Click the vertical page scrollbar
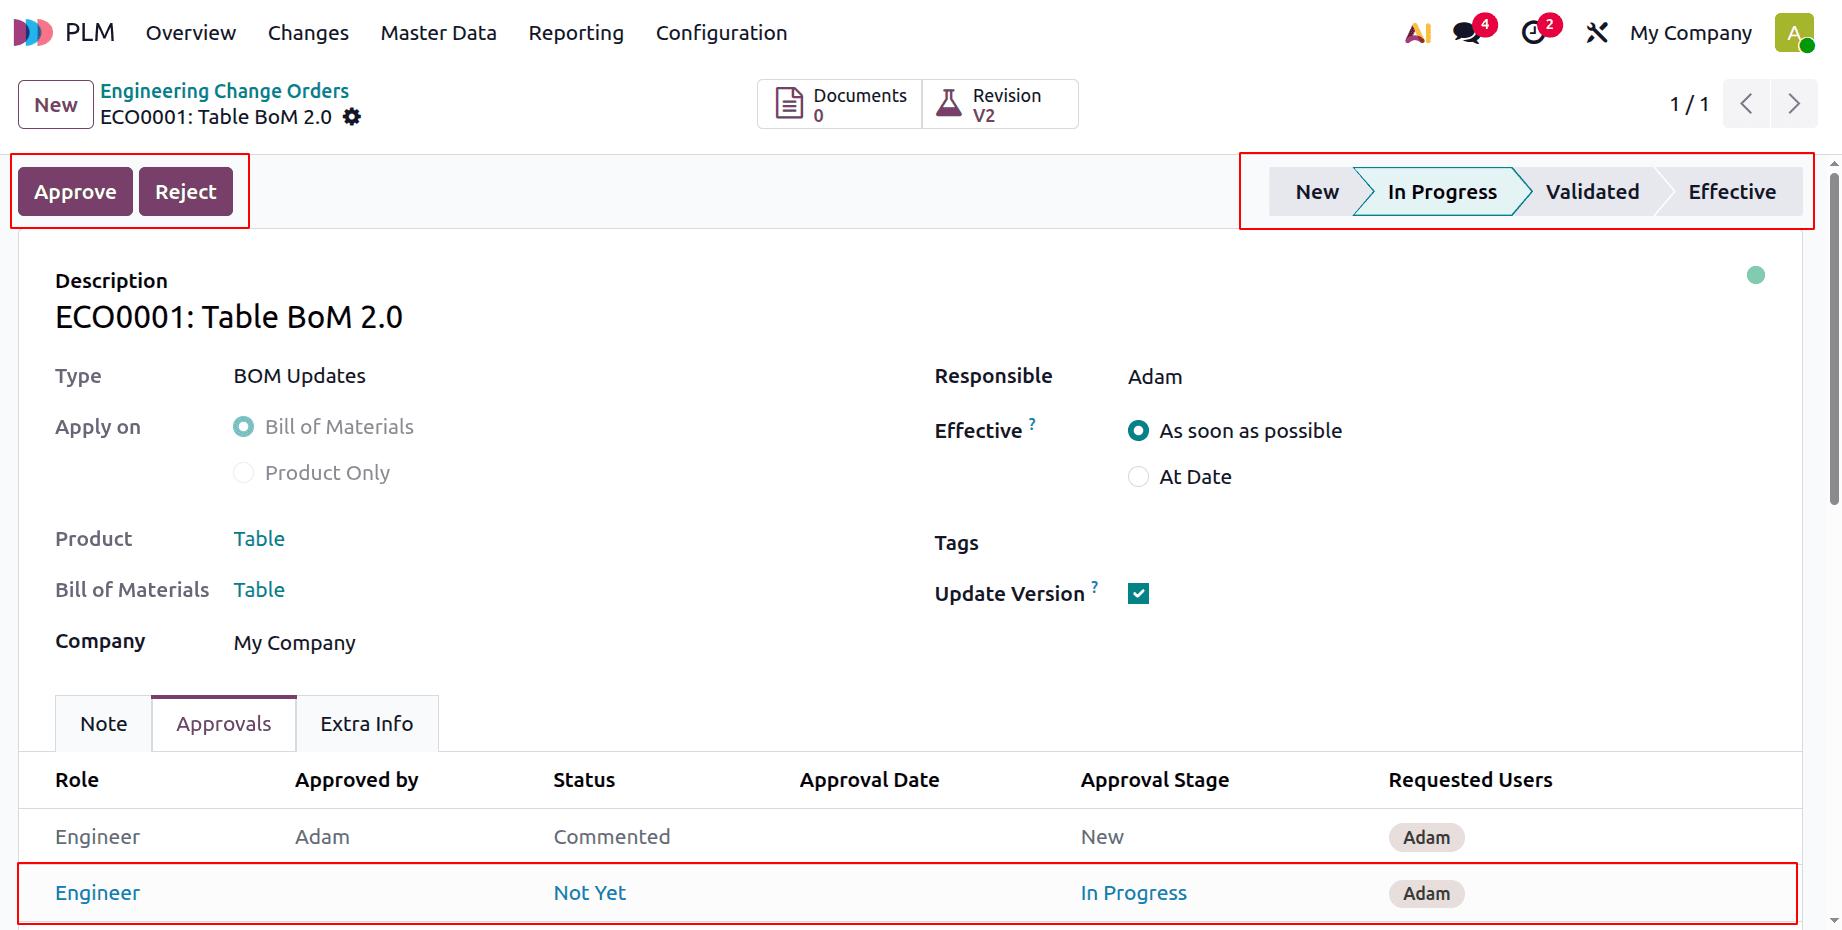This screenshot has height=930, width=1842. tap(1834, 340)
